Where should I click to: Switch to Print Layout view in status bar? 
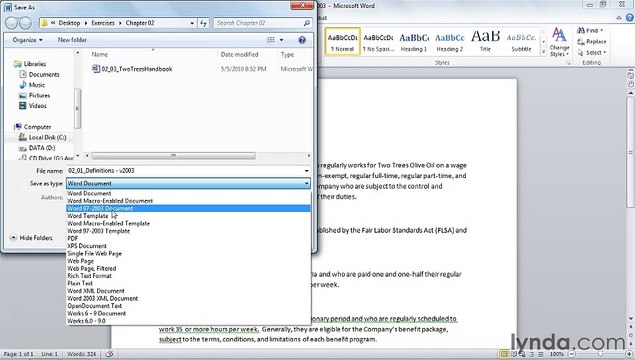click(x=505, y=354)
